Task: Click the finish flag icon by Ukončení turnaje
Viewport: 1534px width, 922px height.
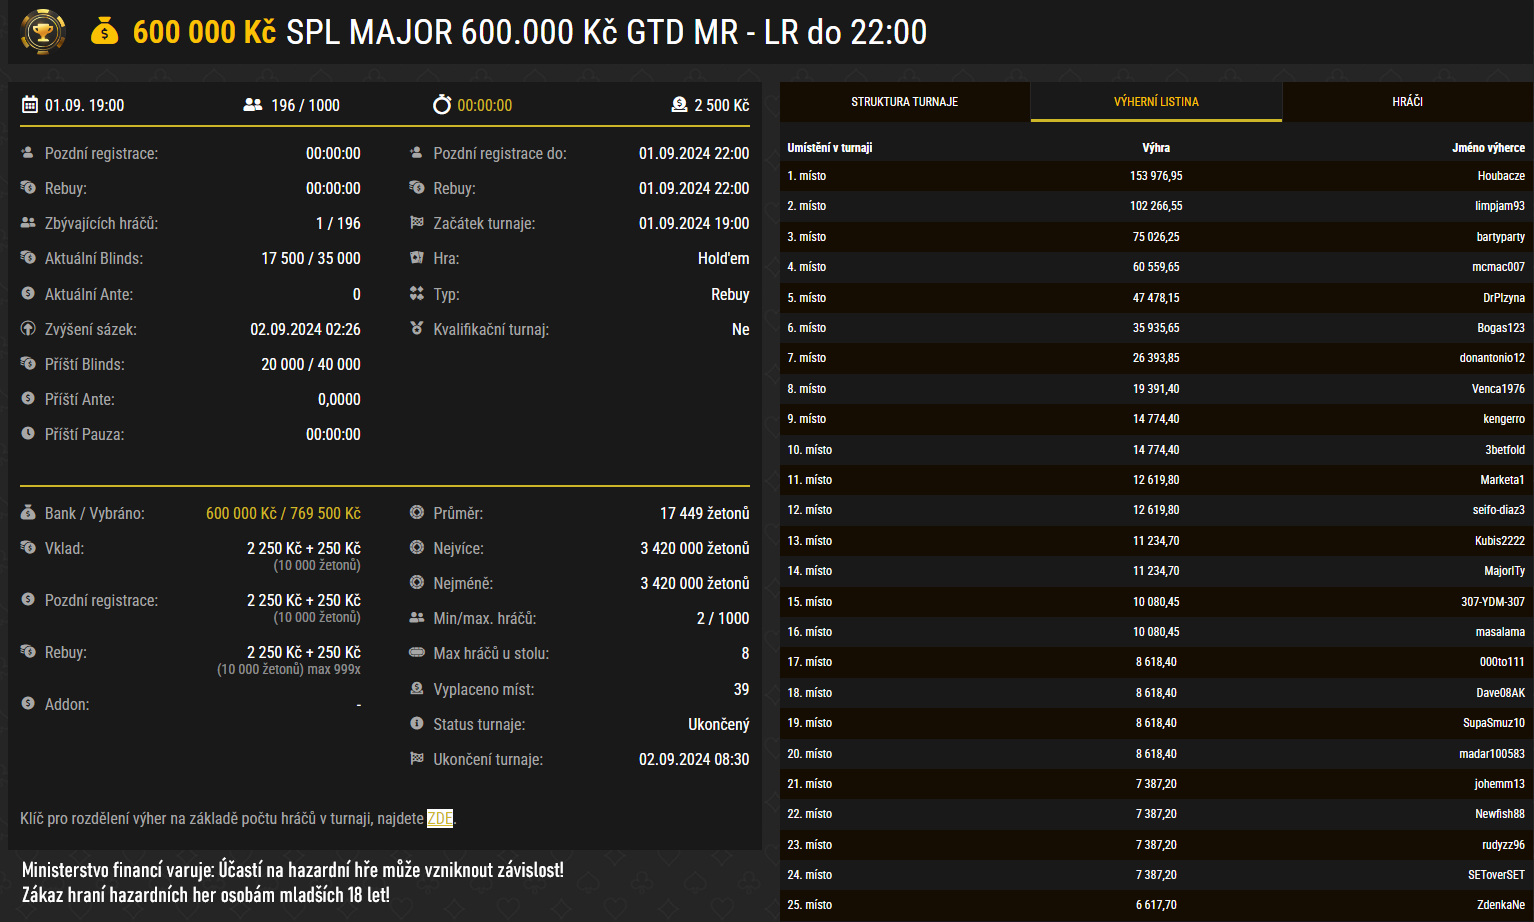Action: coord(417,759)
